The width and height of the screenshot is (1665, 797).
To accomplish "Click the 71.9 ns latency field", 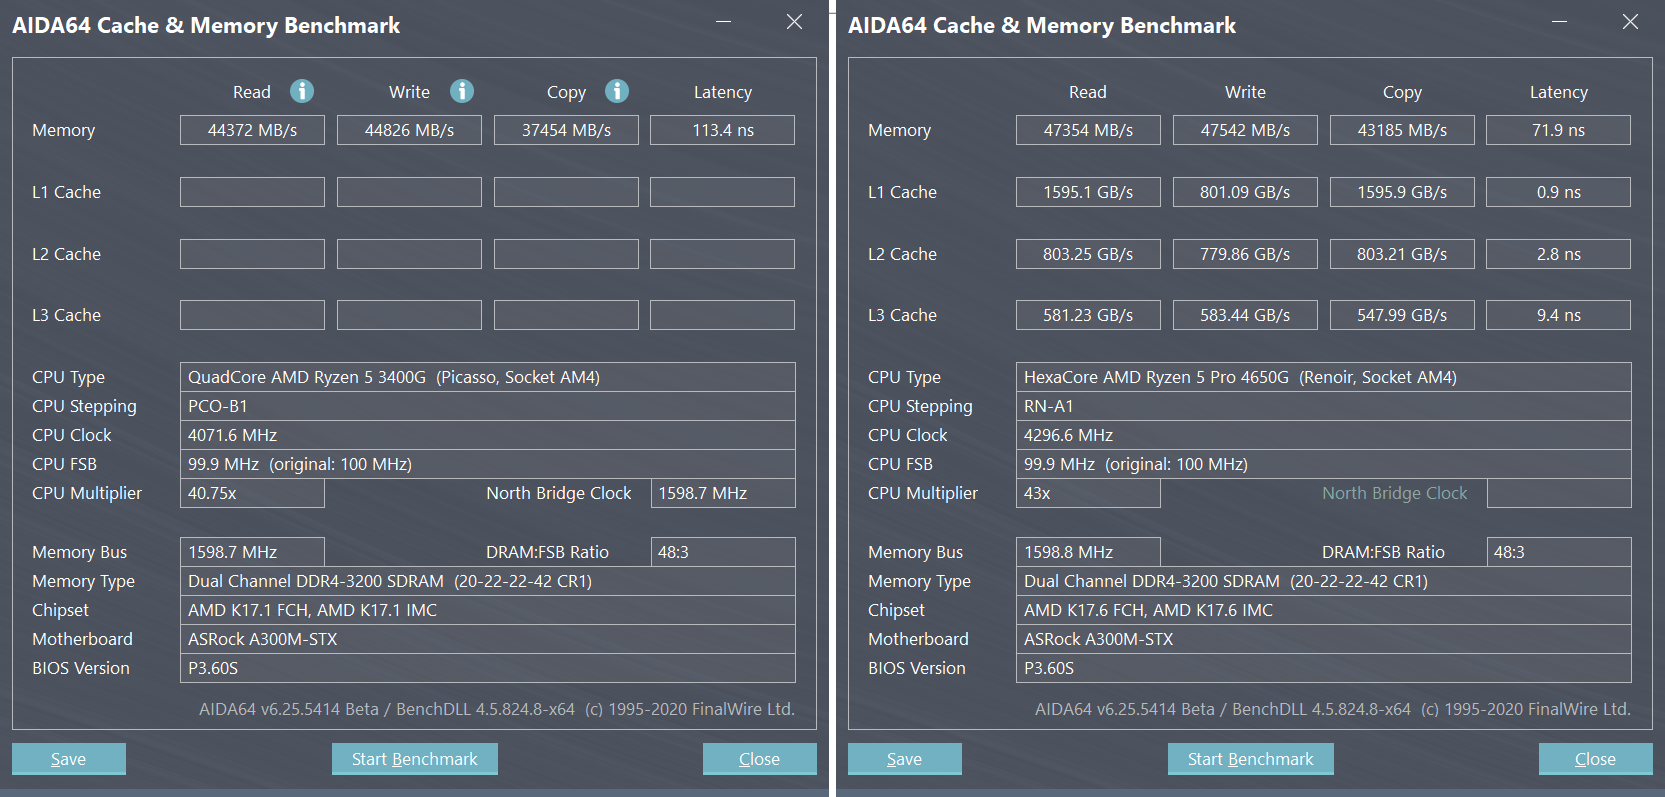I will [1558, 130].
